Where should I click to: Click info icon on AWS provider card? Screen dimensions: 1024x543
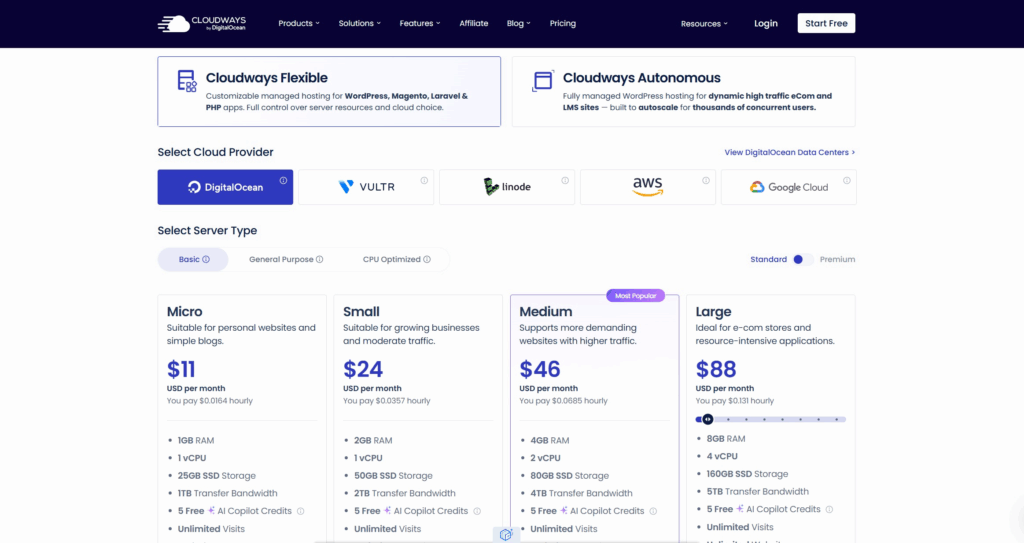coord(706,181)
